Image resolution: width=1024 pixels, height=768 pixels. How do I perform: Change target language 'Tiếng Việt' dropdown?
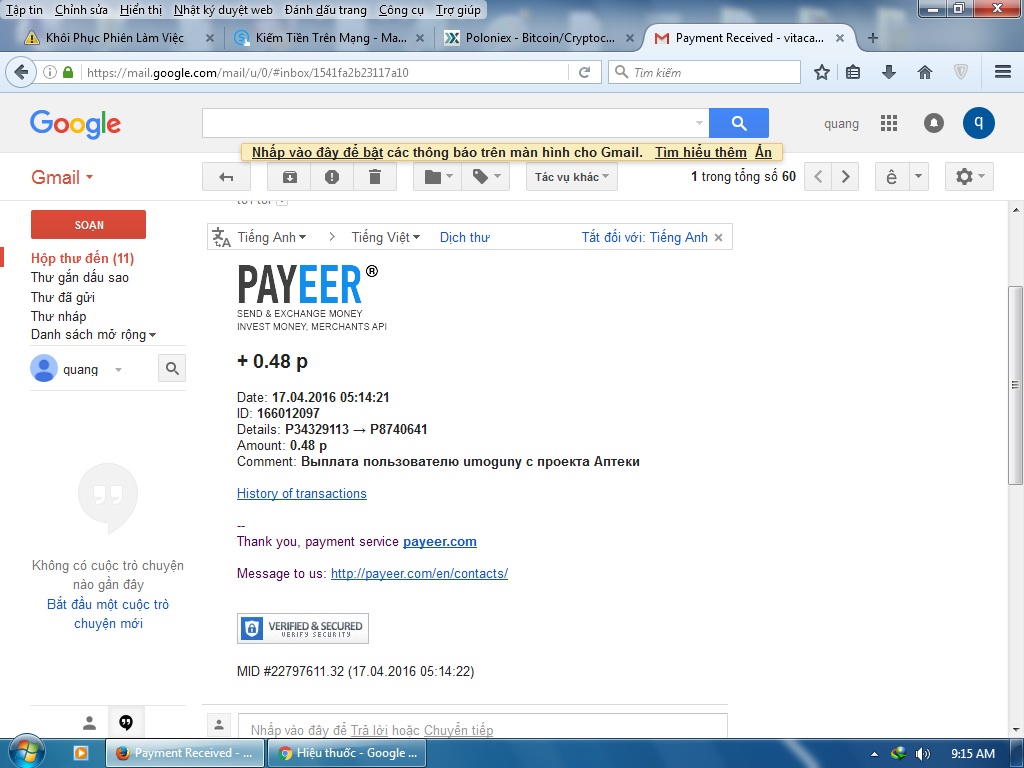pyautogui.click(x=385, y=237)
